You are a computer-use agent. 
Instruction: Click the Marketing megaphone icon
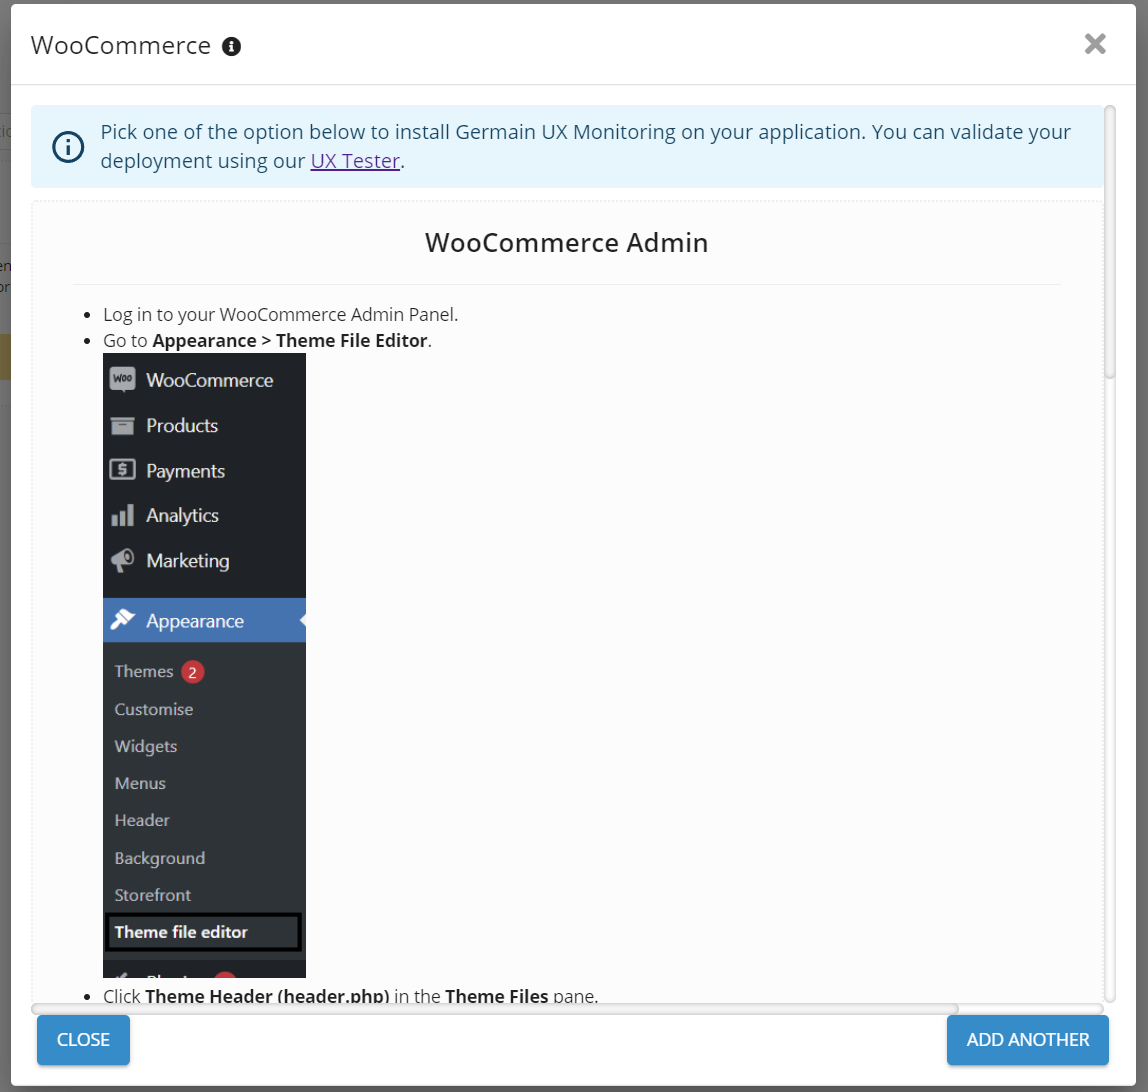point(122,560)
